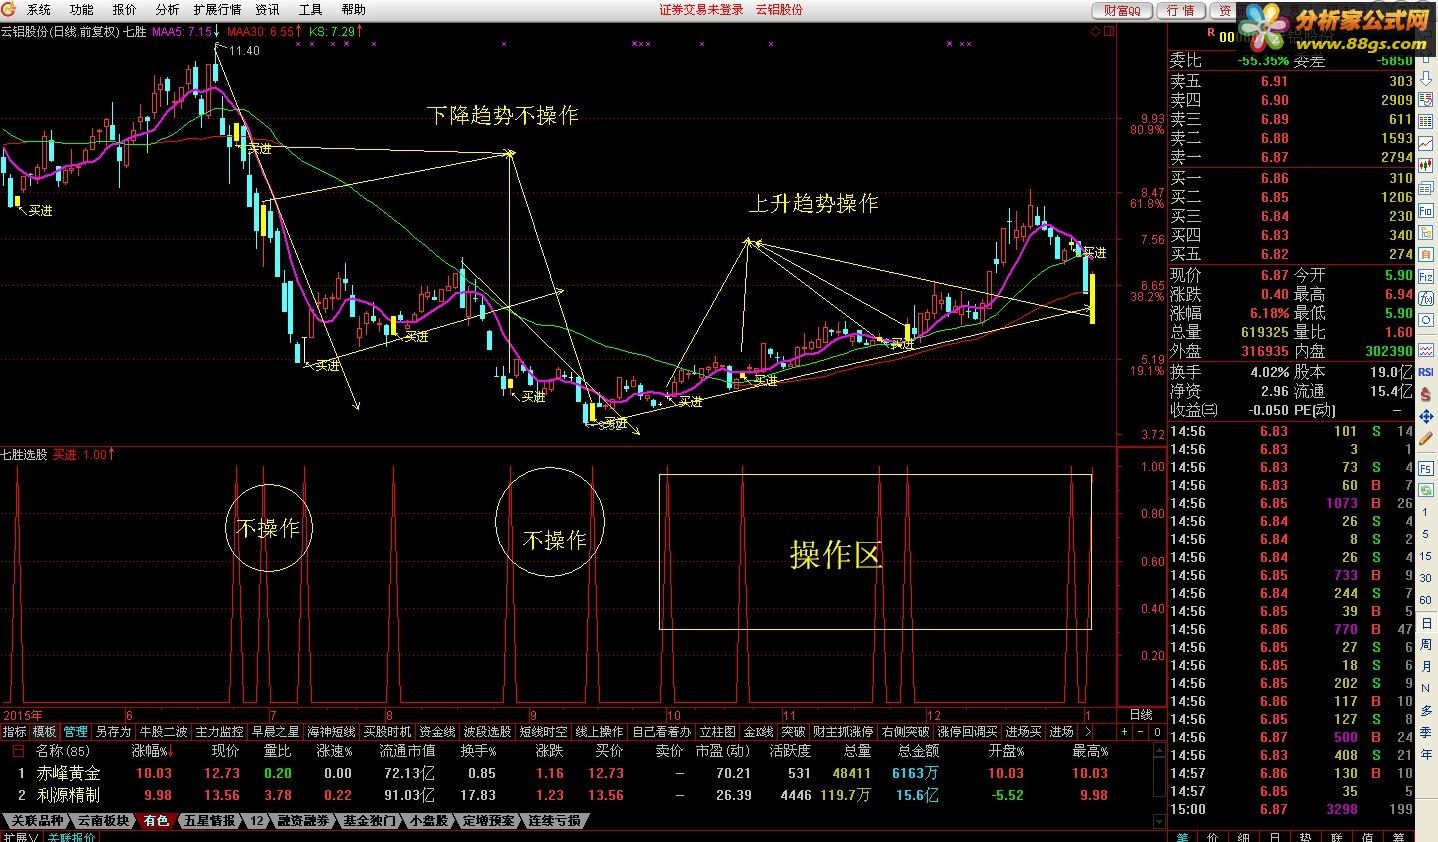The width and height of the screenshot is (1438, 842).
Task: Click the orange '自' self-select icon
Action: coord(1425,253)
